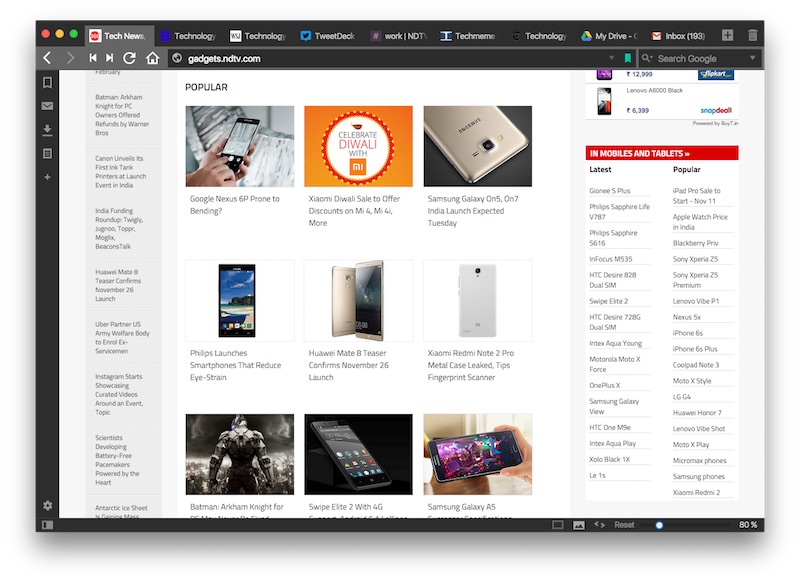Image resolution: width=800 pixels, height=583 pixels.
Task: Toggle tab tiling in status bar
Action: (x=558, y=525)
